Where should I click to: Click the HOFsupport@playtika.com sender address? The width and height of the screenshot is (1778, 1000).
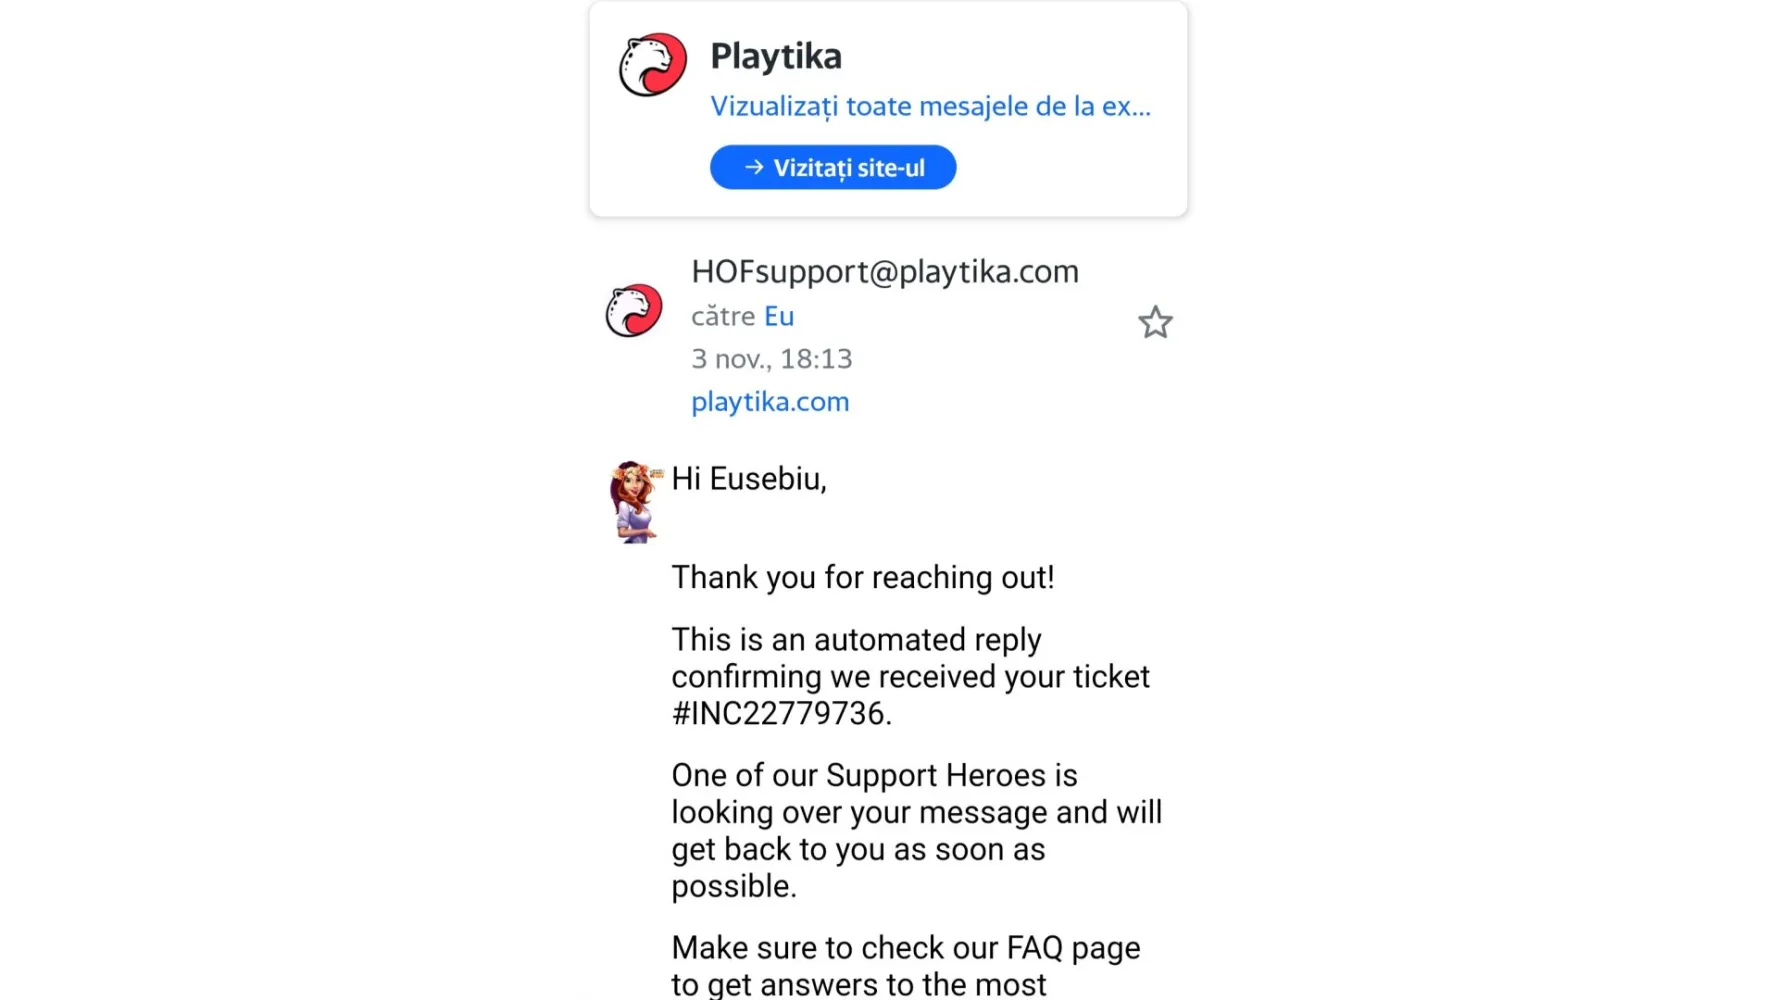[885, 271]
